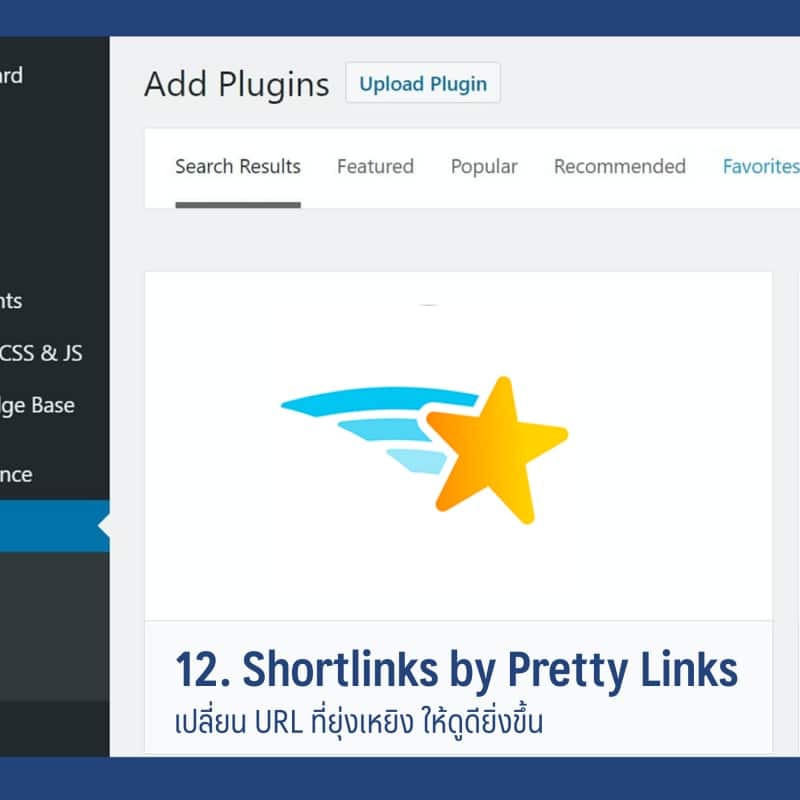This screenshot has width=800, height=800.
Task: Select the Popular tab
Action: pyautogui.click(x=484, y=167)
